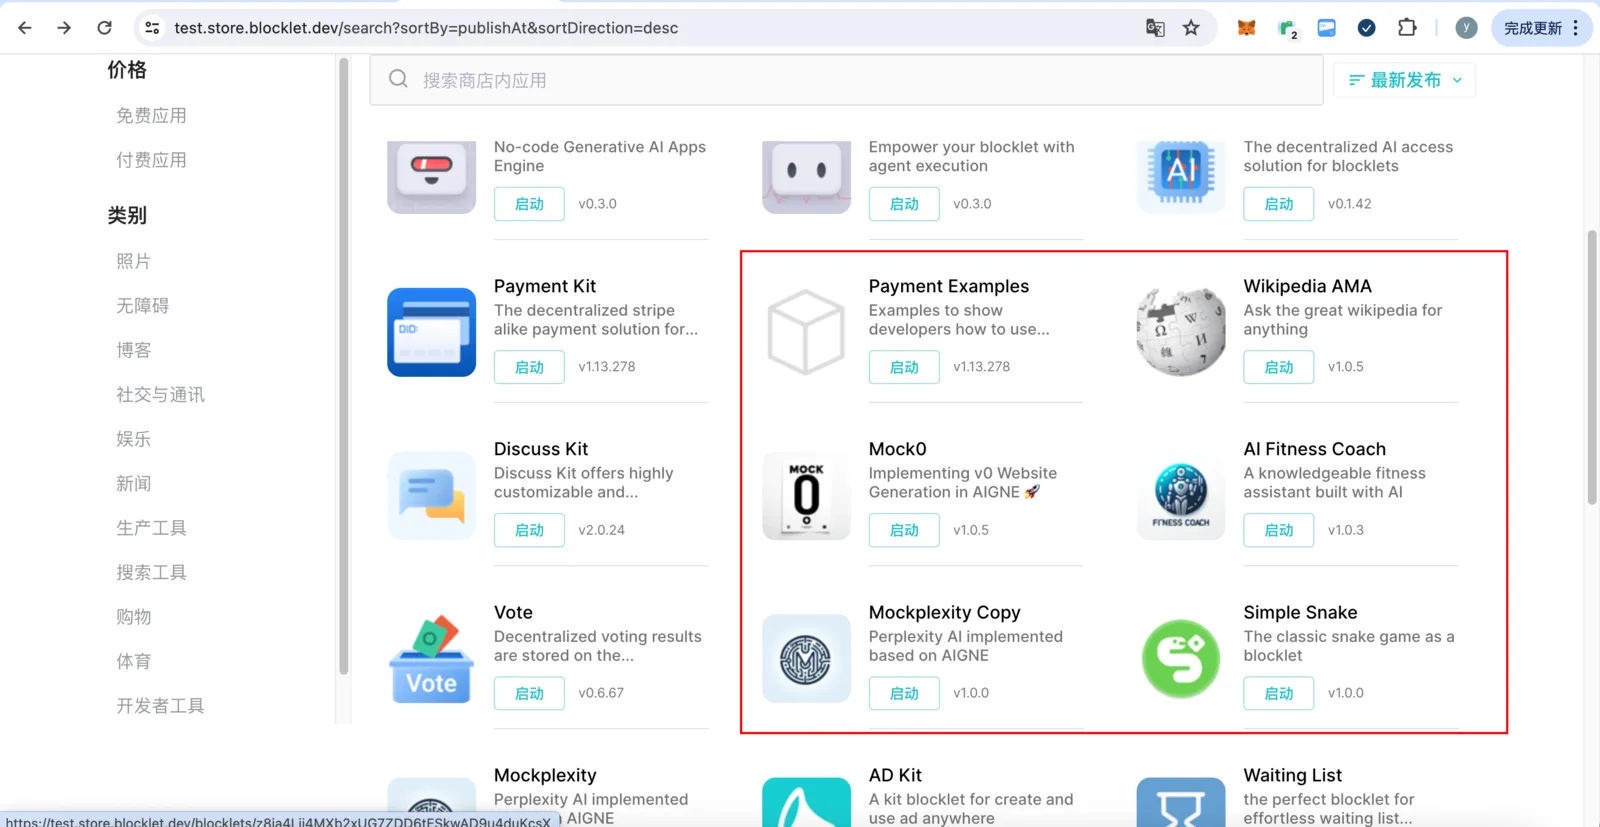1600x827 pixels.
Task: Open the Discuss Kit chat icon
Action: click(431, 495)
